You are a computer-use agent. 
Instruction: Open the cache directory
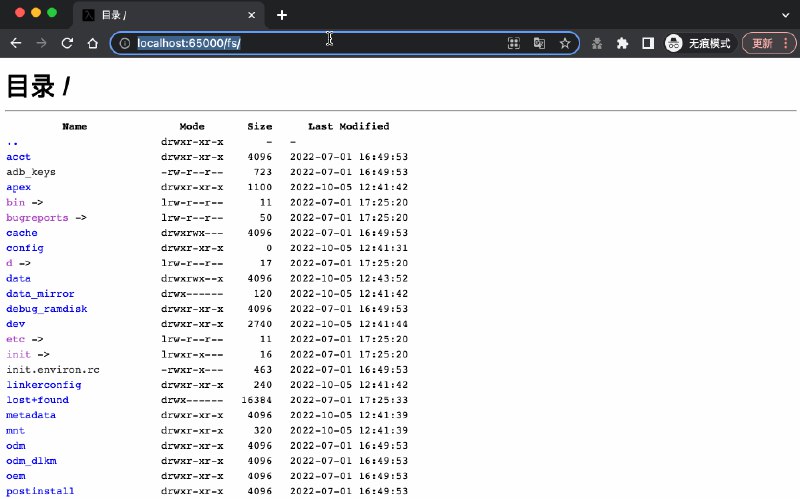coord(22,233)
